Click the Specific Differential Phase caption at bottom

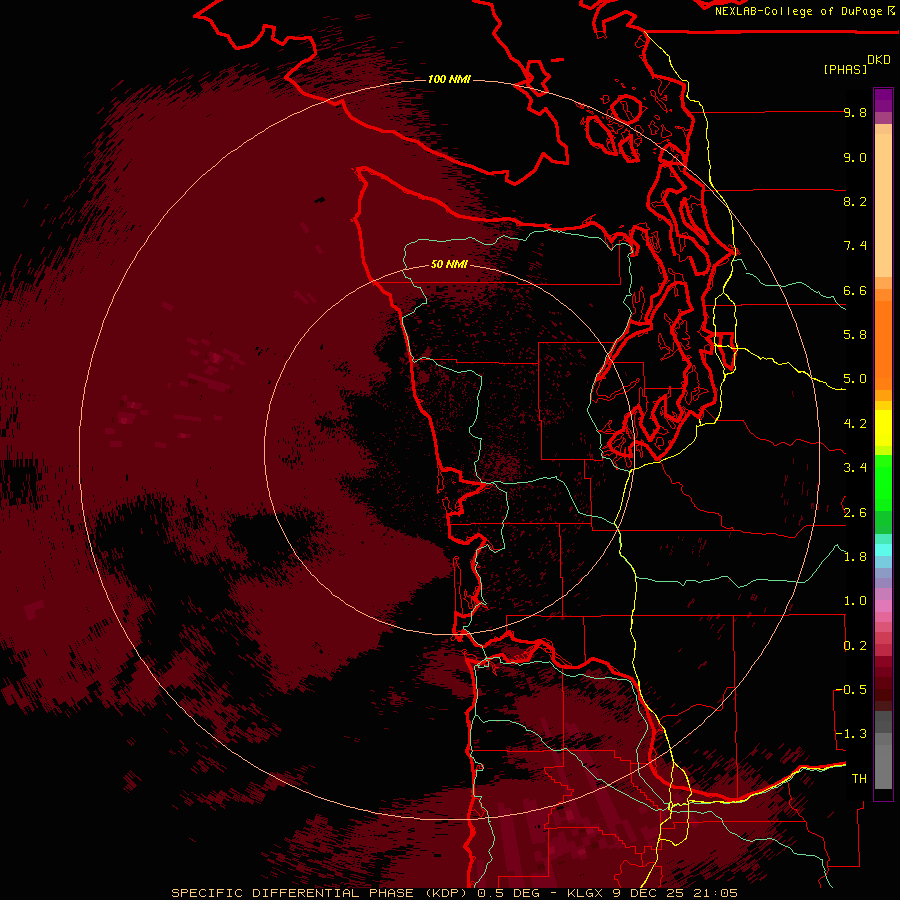coord(454,893)
